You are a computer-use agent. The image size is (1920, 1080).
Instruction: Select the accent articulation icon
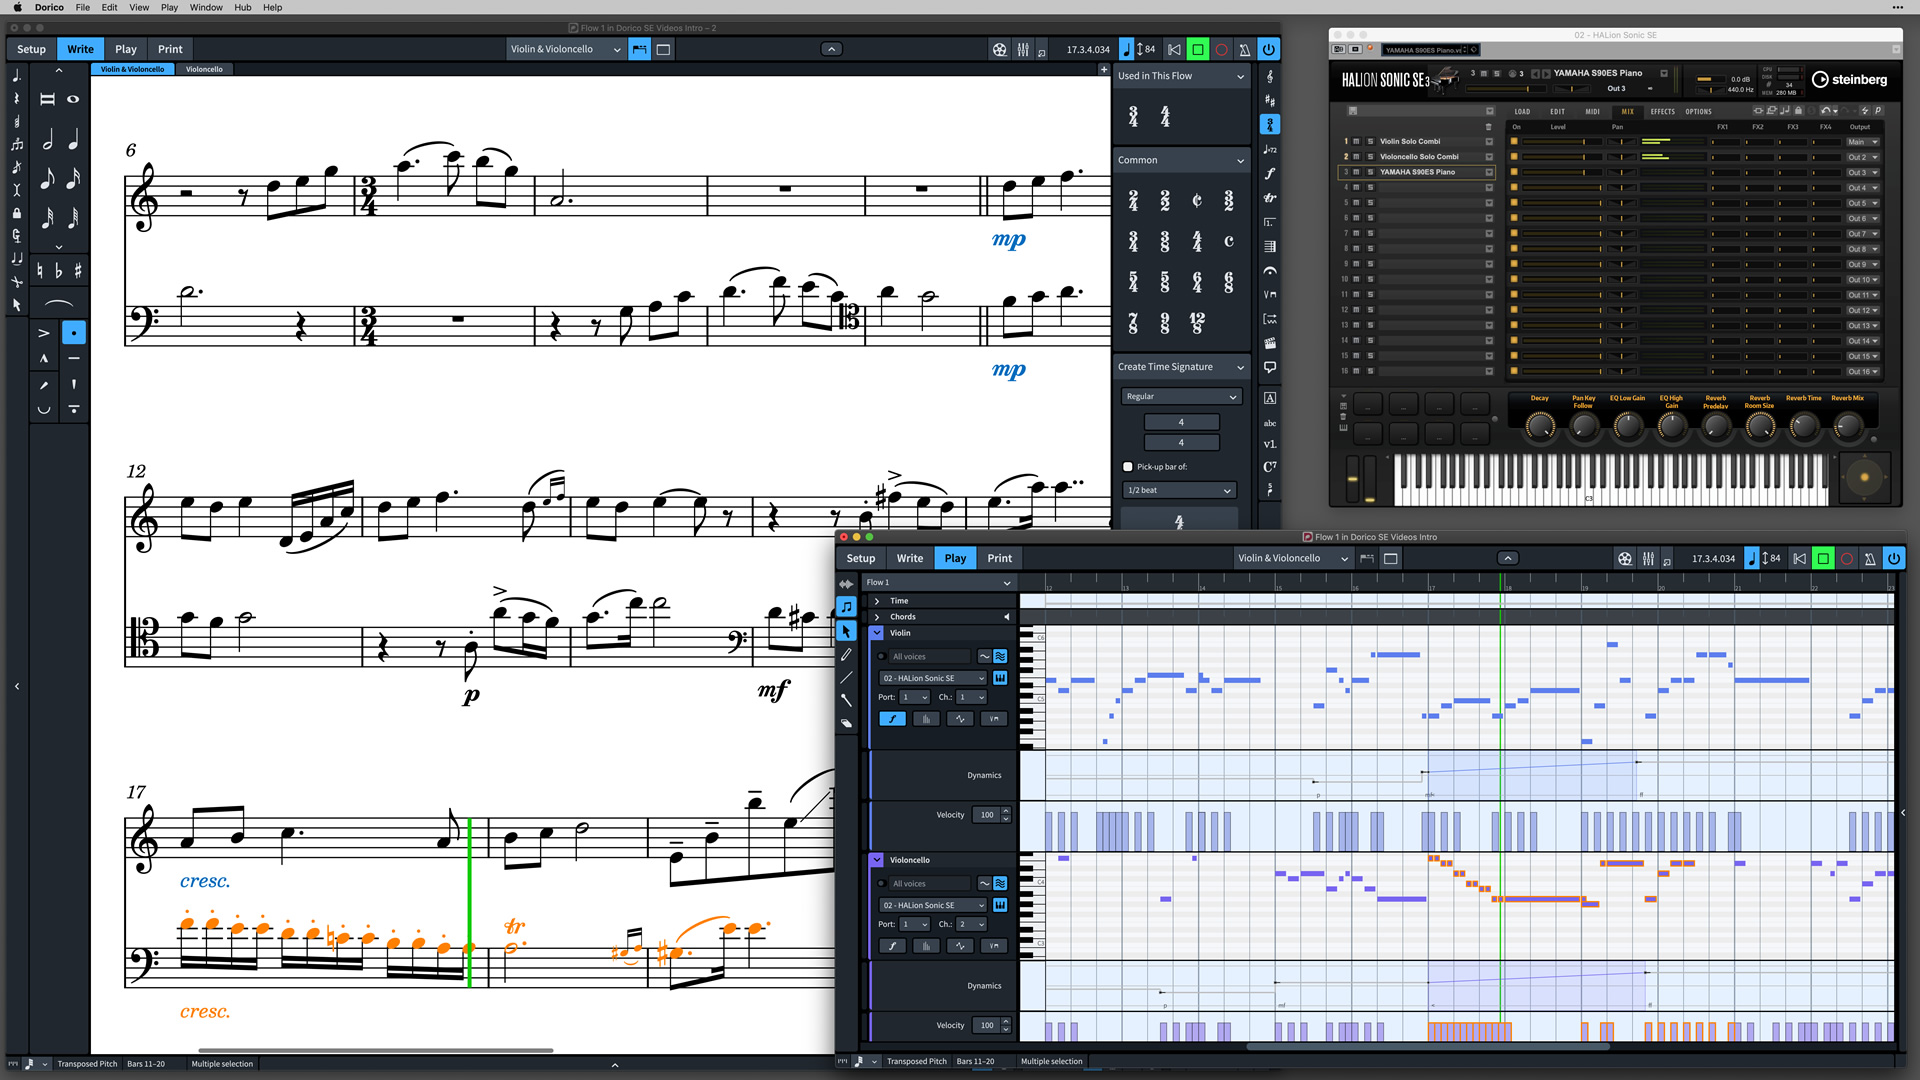click(x=44, y=333)
